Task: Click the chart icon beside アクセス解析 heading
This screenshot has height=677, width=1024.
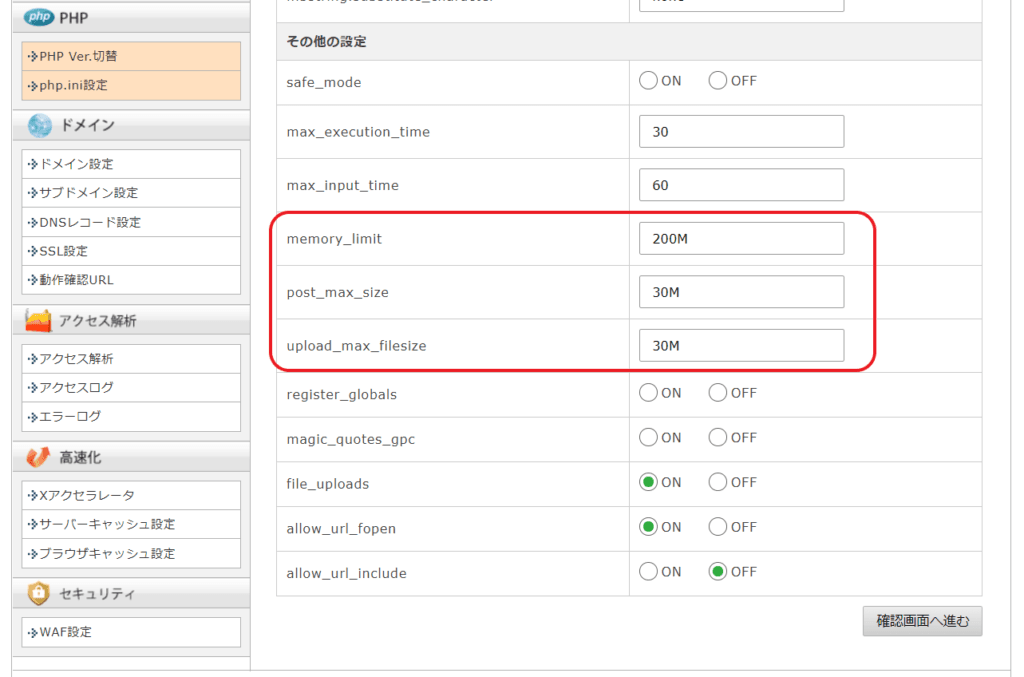Action: (x=39, y=321)
